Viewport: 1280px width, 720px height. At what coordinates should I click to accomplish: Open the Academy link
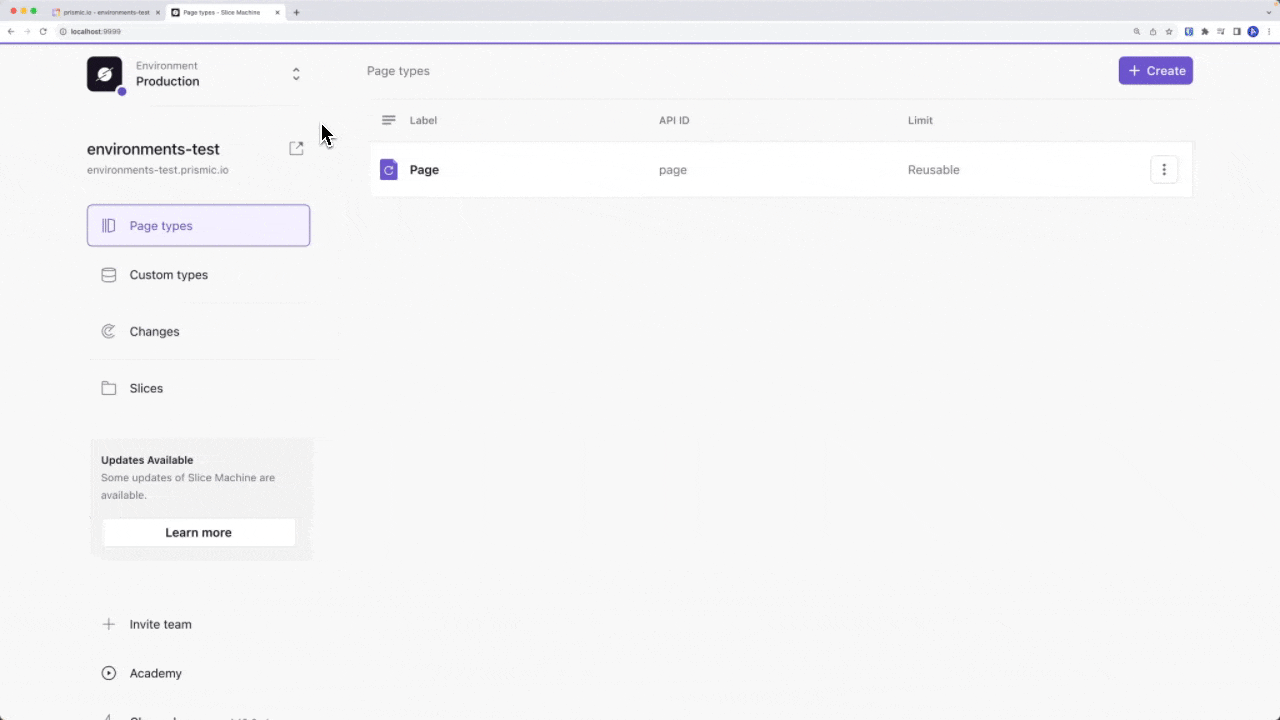pos(156,673)
